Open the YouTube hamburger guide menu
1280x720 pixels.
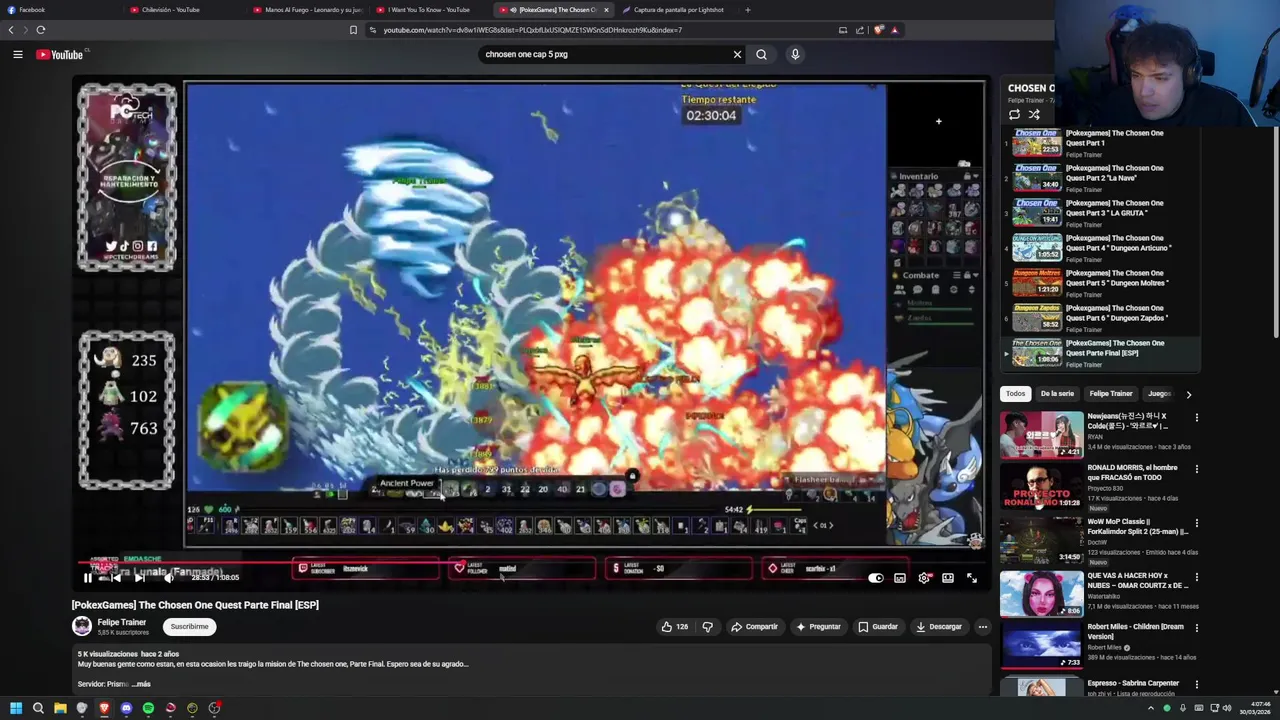[18, 54]
